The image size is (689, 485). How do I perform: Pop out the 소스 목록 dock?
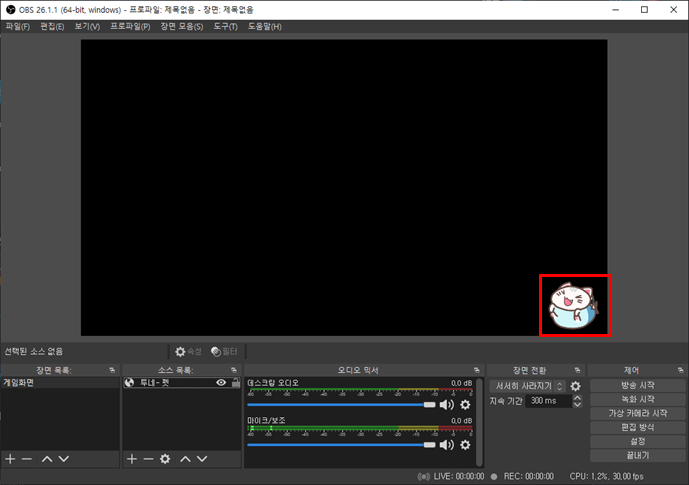[234, 370]
